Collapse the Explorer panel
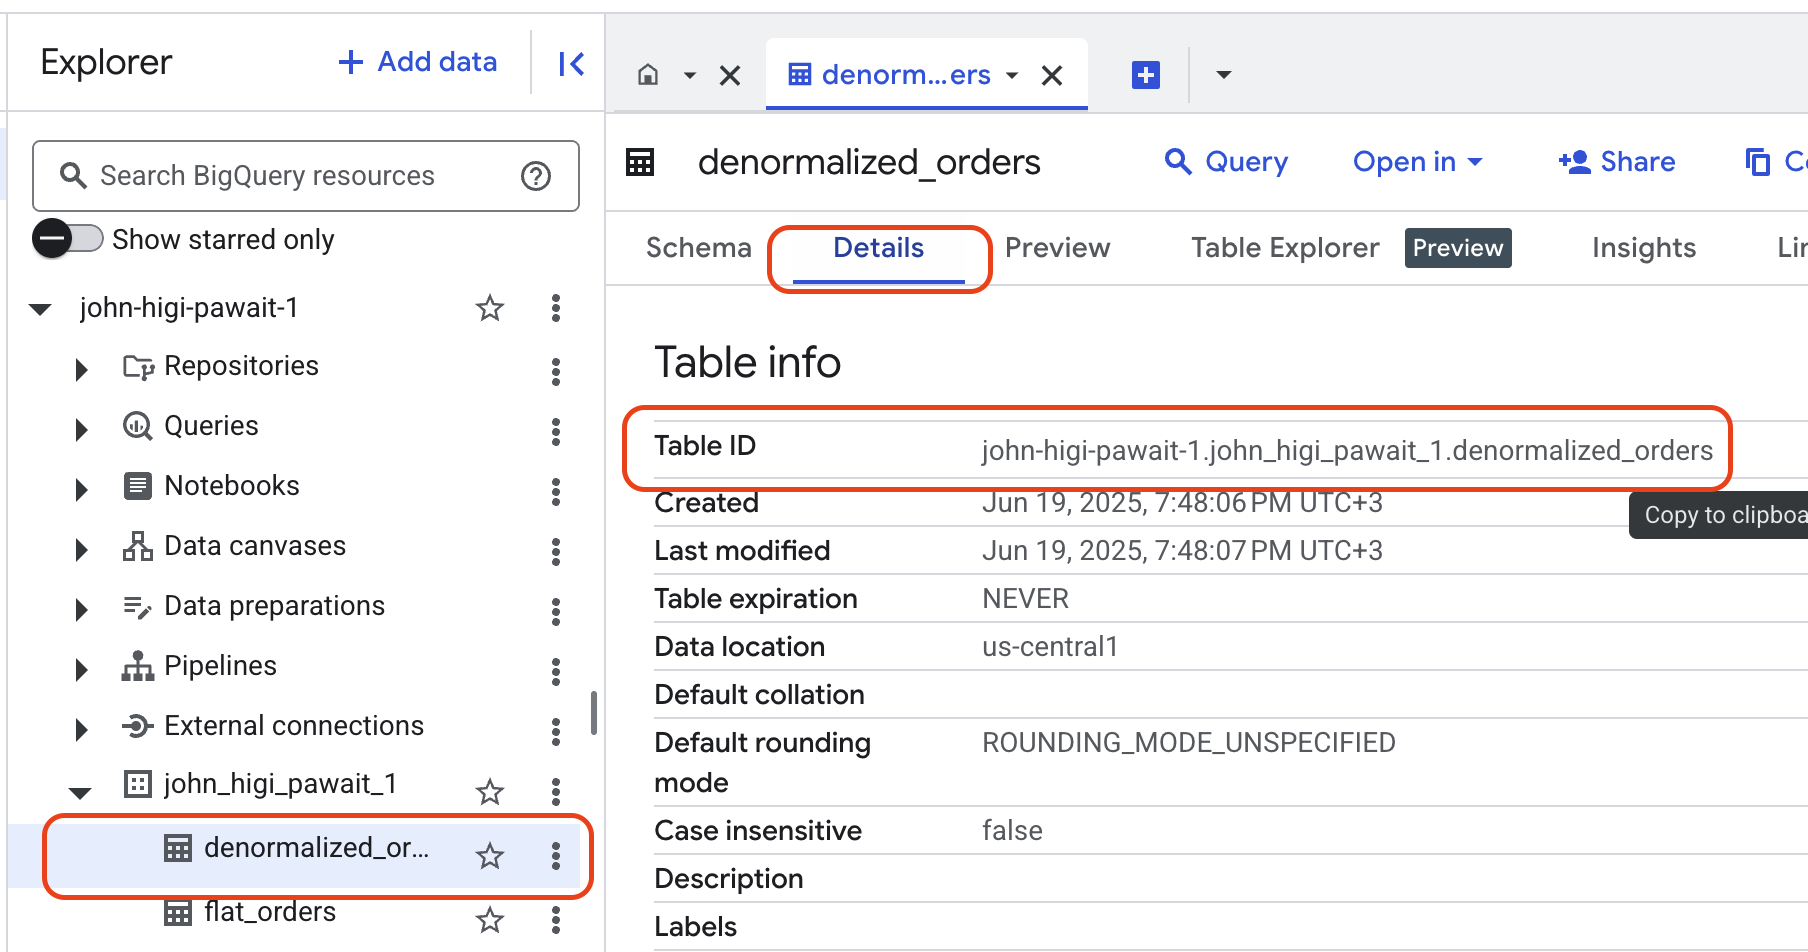This screenshot has height=952, width=1808. coord(569,62)
